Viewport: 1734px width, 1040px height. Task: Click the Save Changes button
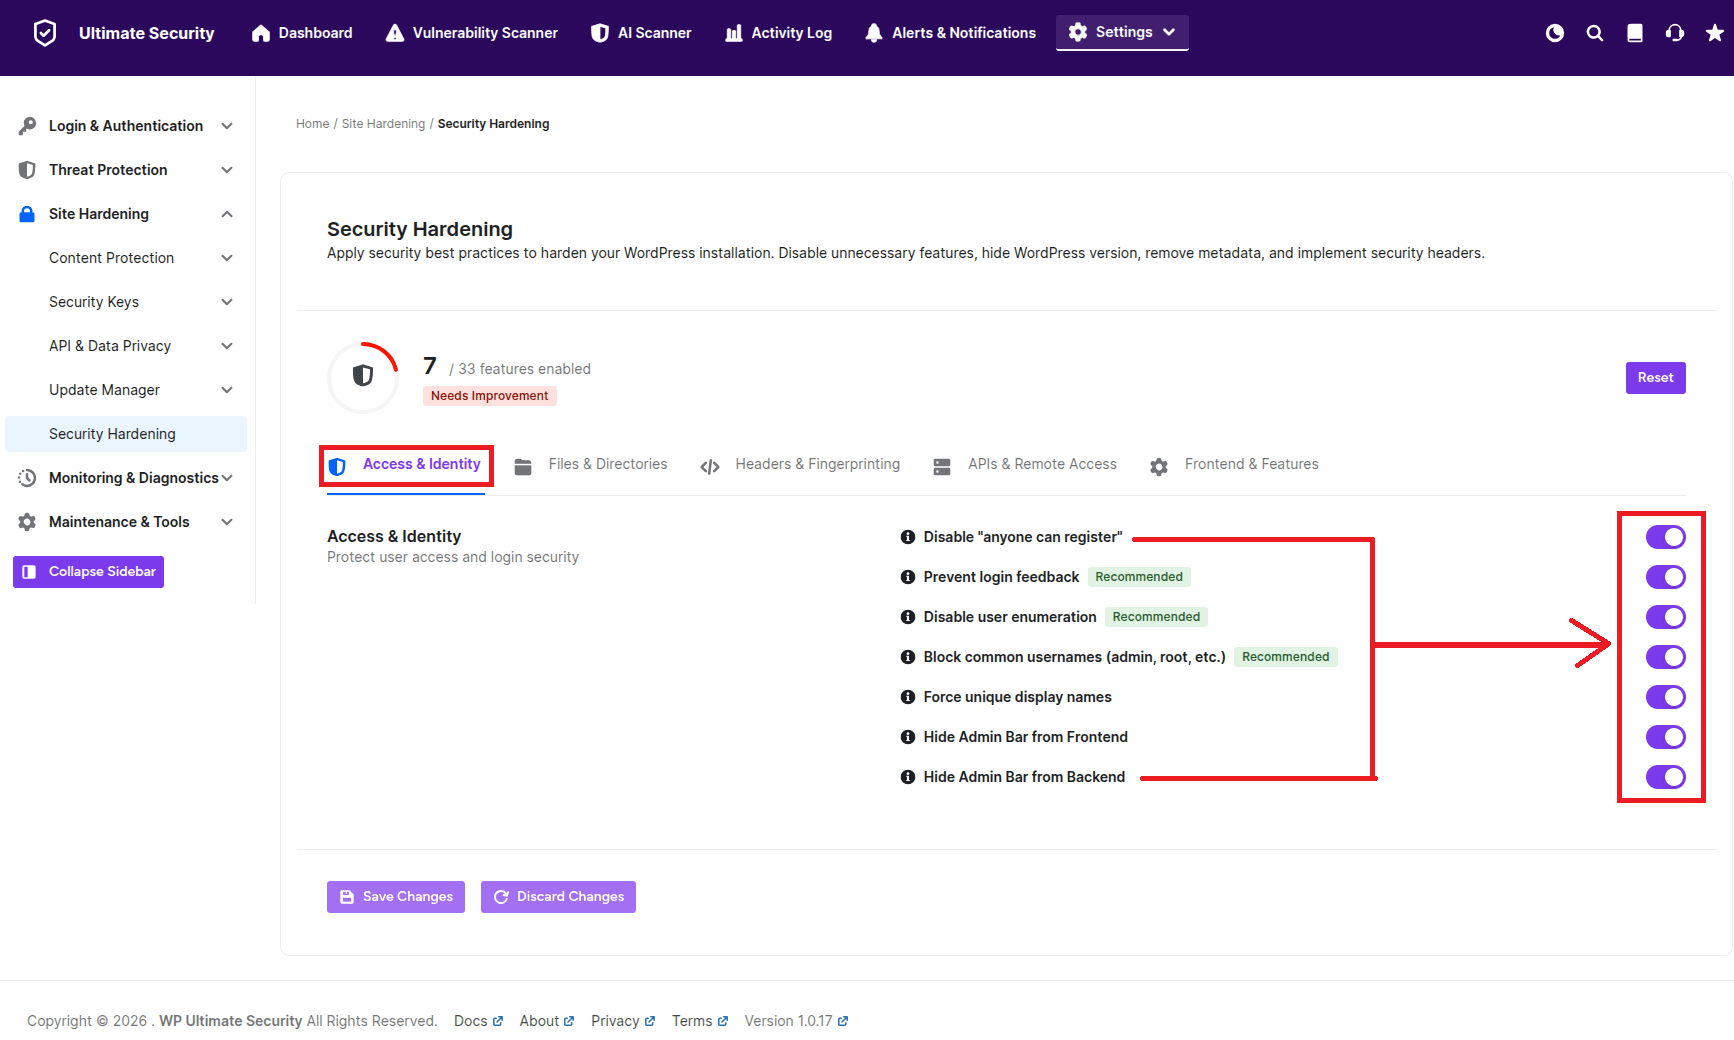(x=396, y=897)
